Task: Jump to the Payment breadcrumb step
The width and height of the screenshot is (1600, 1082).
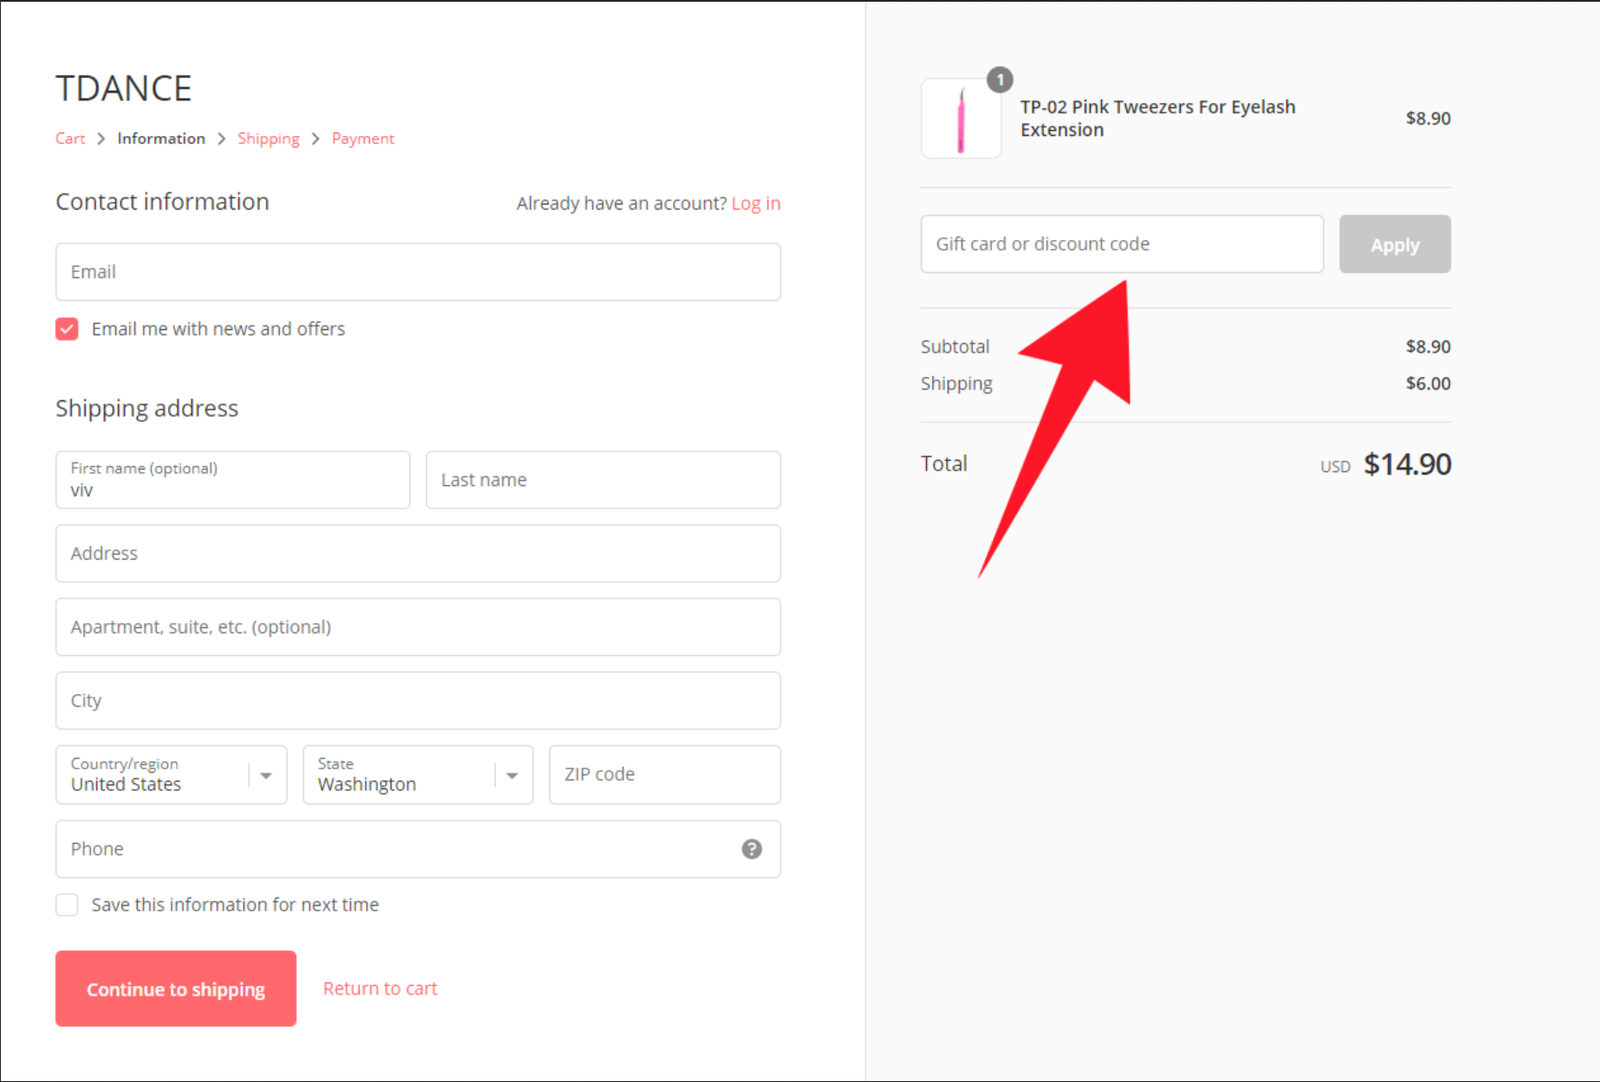Action: click(363, 139)
